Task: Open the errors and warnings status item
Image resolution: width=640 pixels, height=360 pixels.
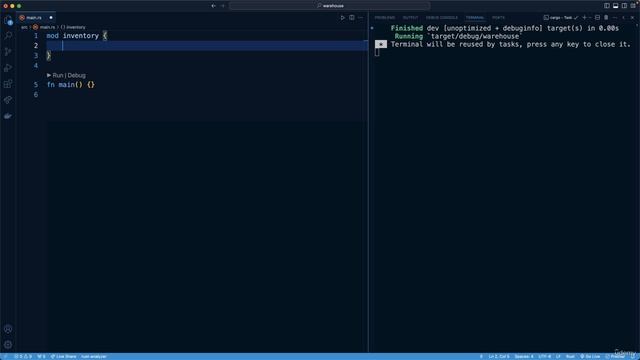Action: (x=23, y=356)
